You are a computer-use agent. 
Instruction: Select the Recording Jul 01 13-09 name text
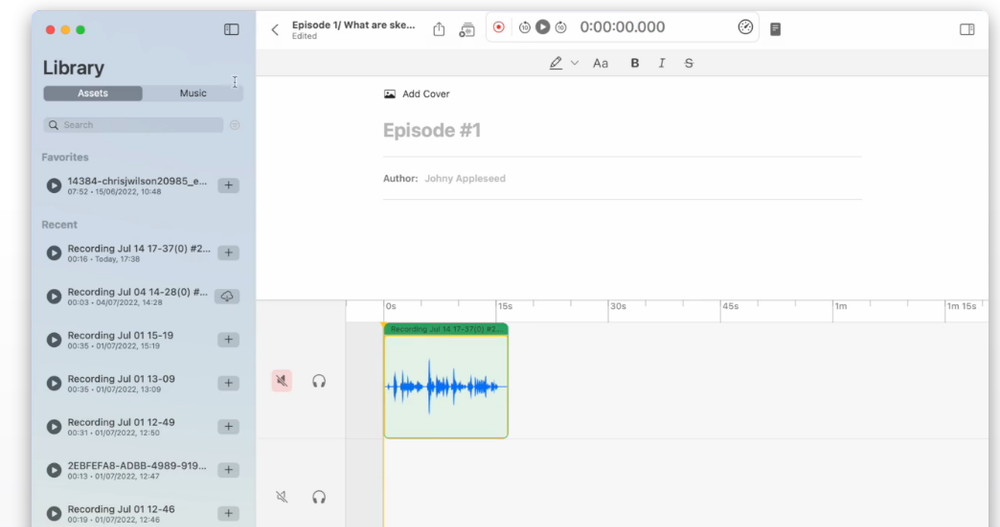click(121, 379)
